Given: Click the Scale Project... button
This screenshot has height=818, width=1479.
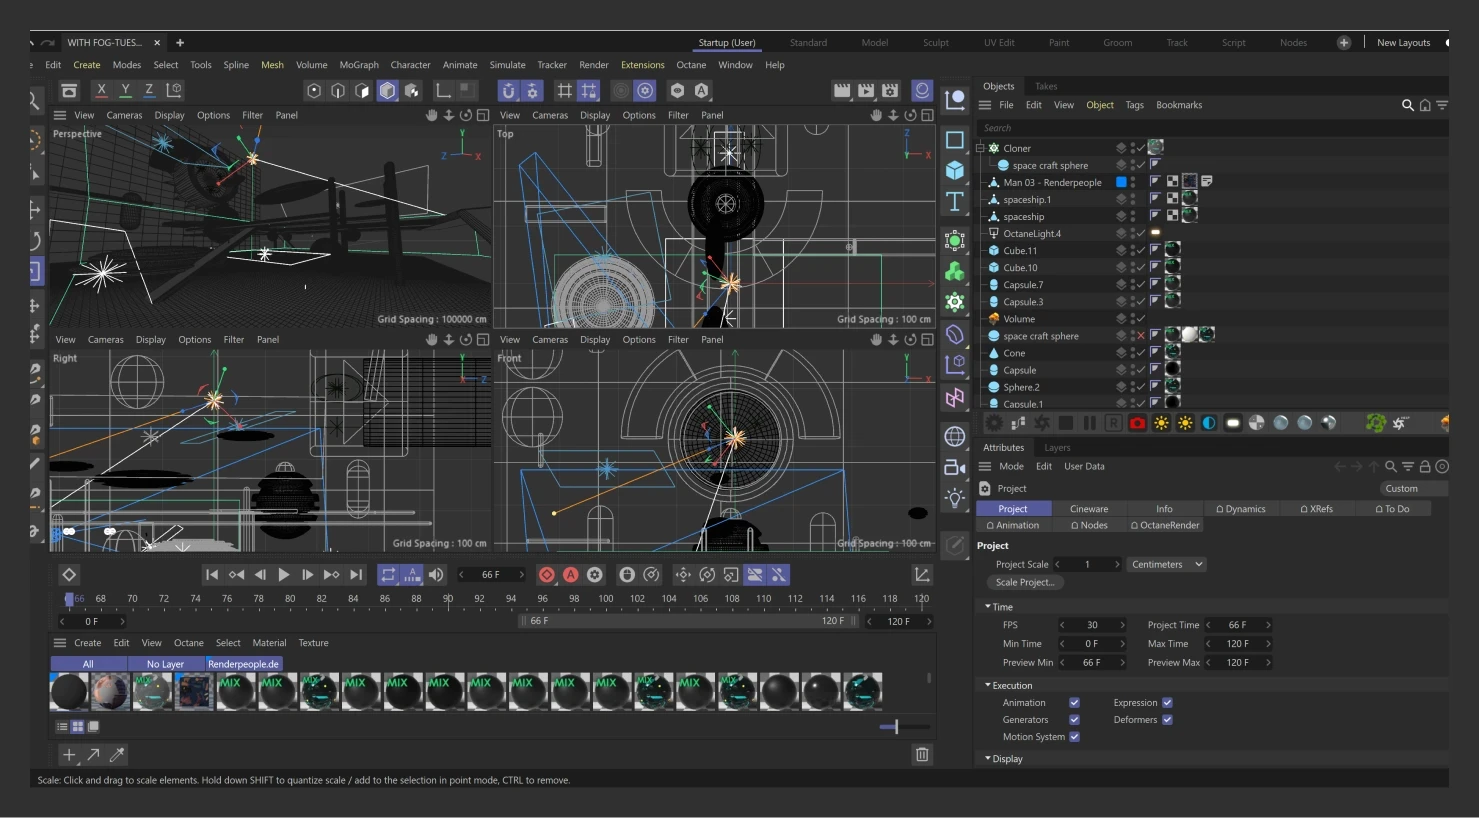Looking at the screenshot, I should (1024, 583).
